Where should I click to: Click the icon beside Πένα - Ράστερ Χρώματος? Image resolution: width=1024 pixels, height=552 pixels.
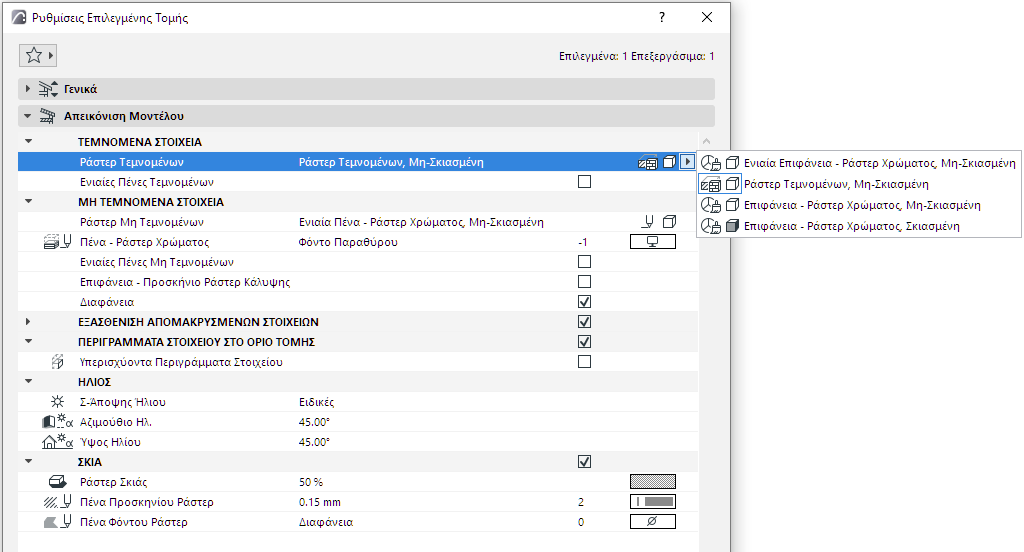[x=57, y=242]
